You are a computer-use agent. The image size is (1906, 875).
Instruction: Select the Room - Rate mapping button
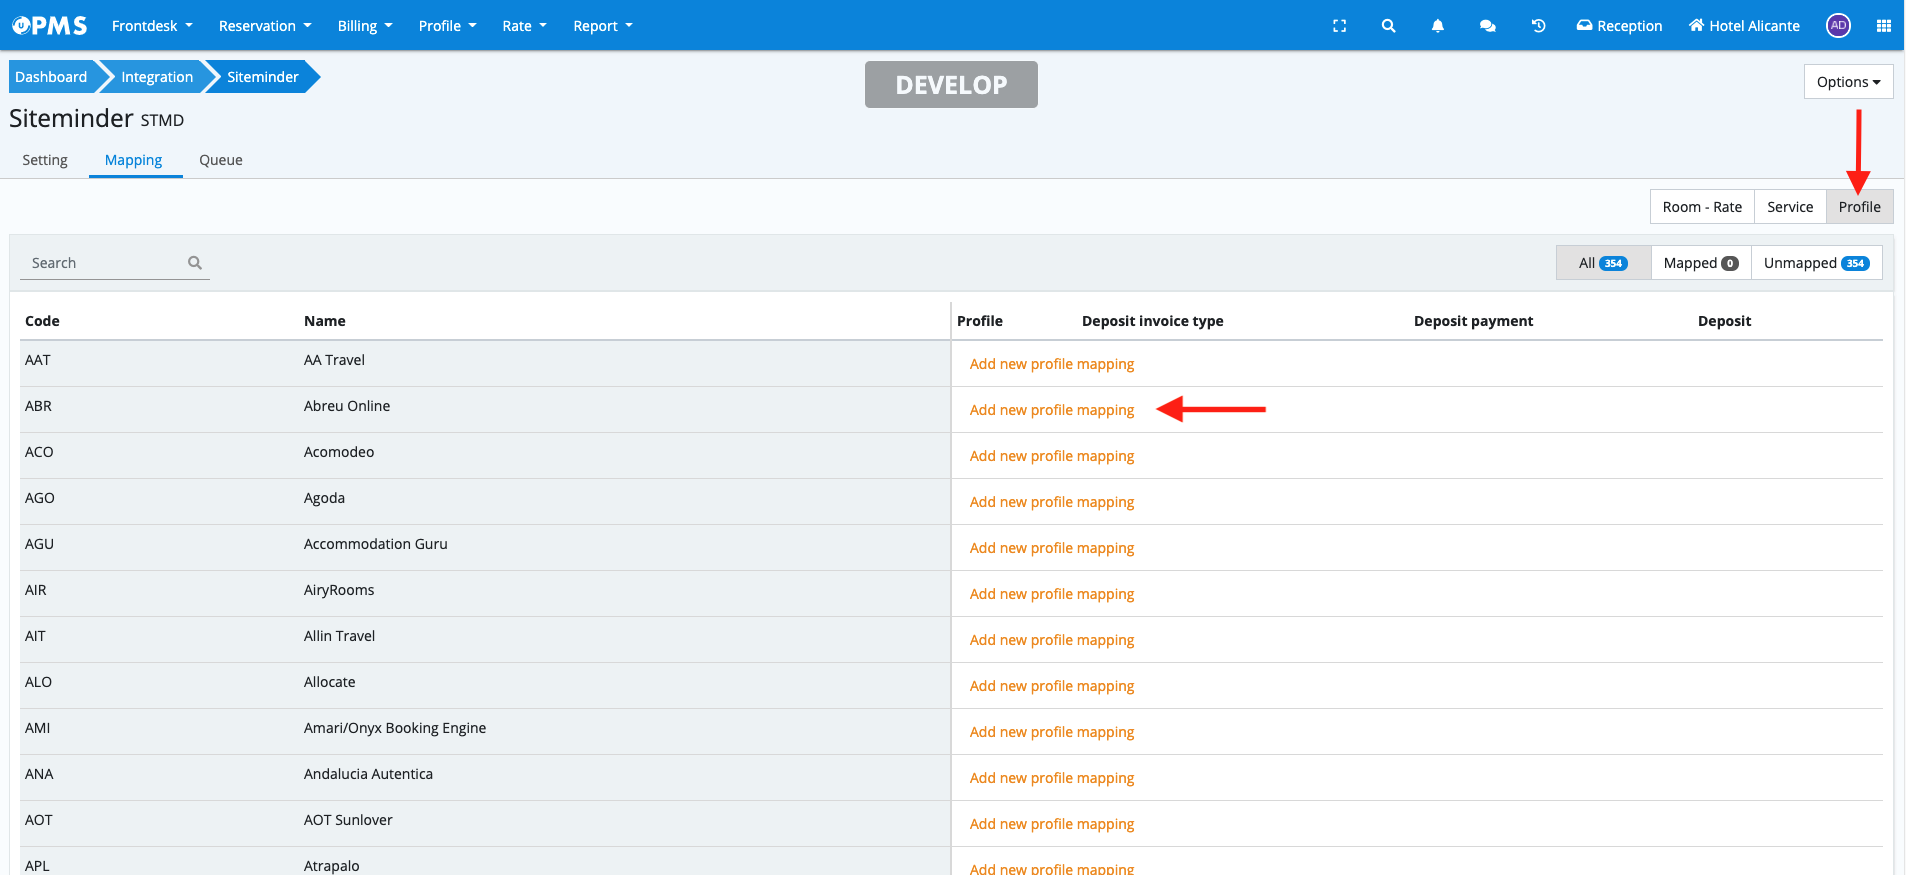[x=1701, y=207]
